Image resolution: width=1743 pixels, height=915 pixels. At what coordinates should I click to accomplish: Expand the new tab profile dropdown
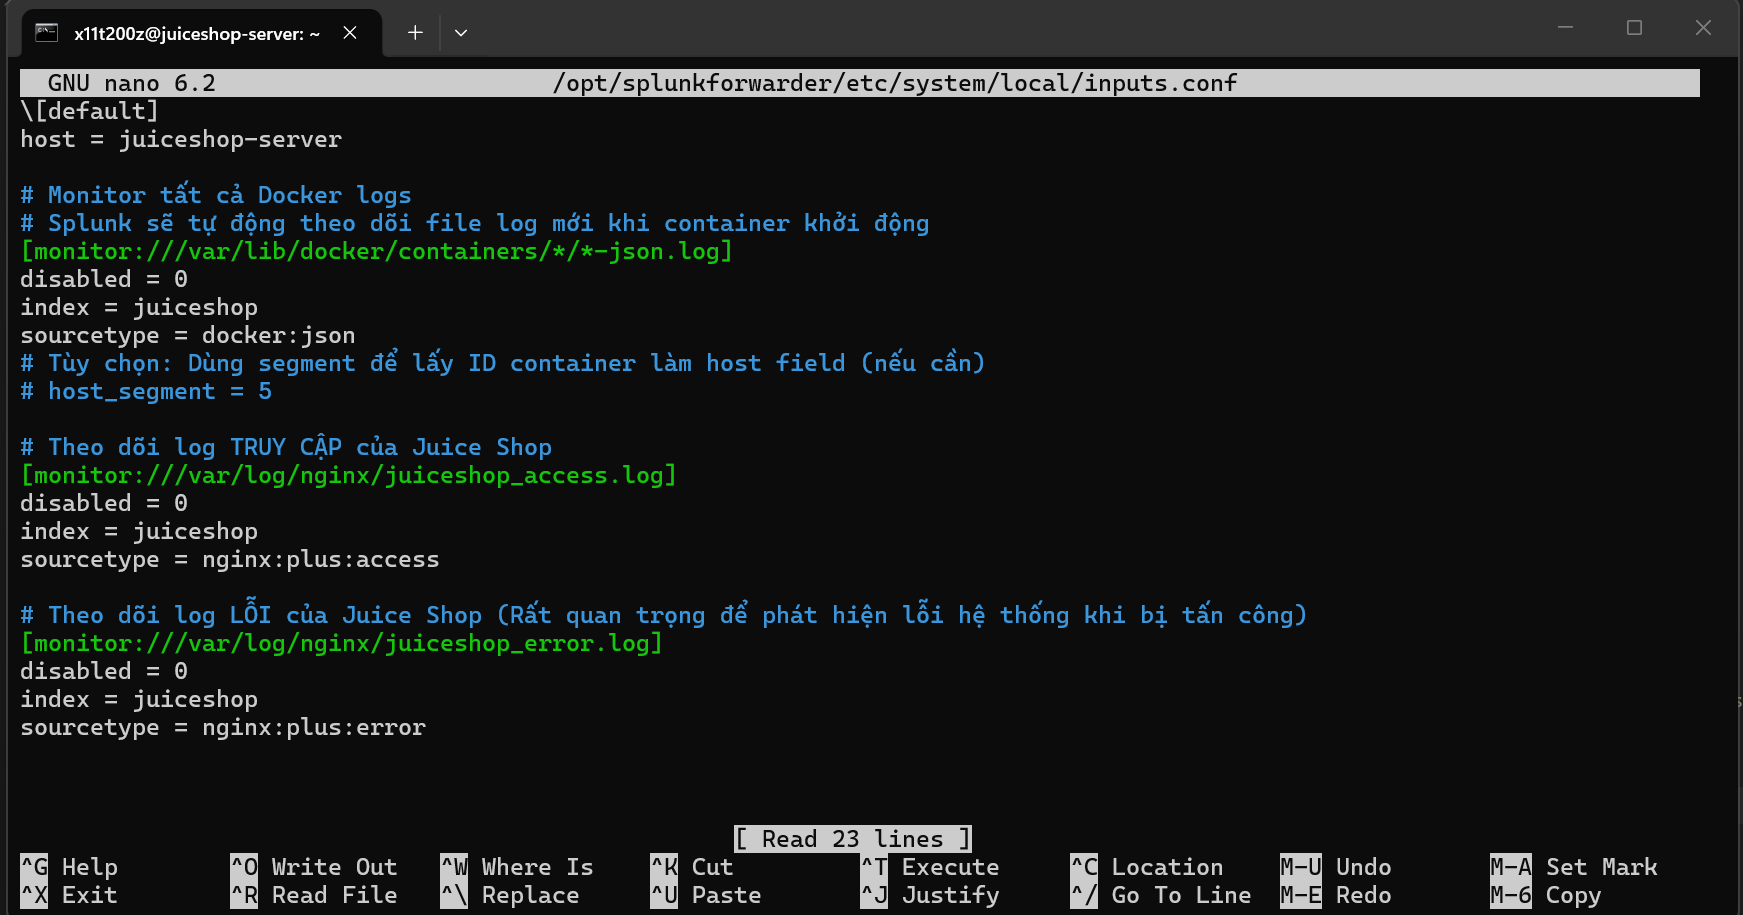[461, 33]
